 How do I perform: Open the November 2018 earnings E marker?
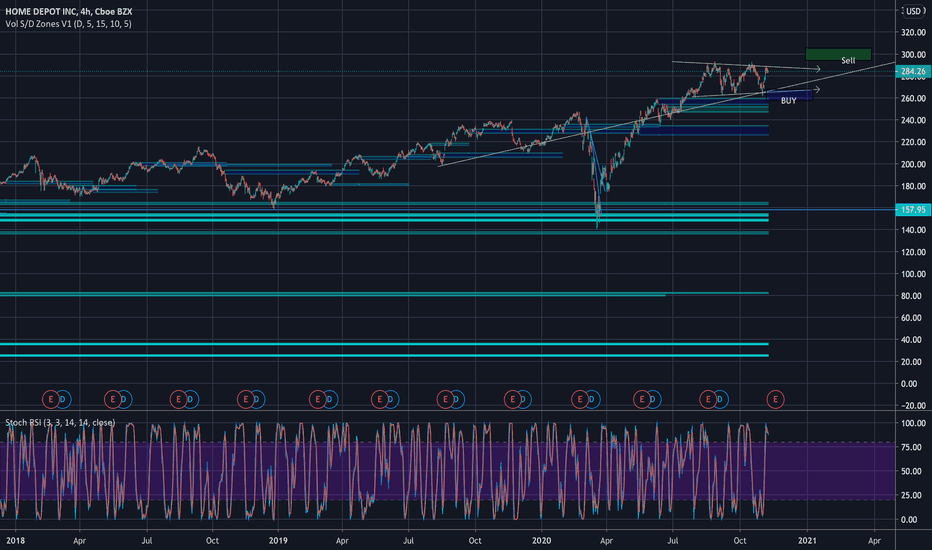[x=245, y=399]
